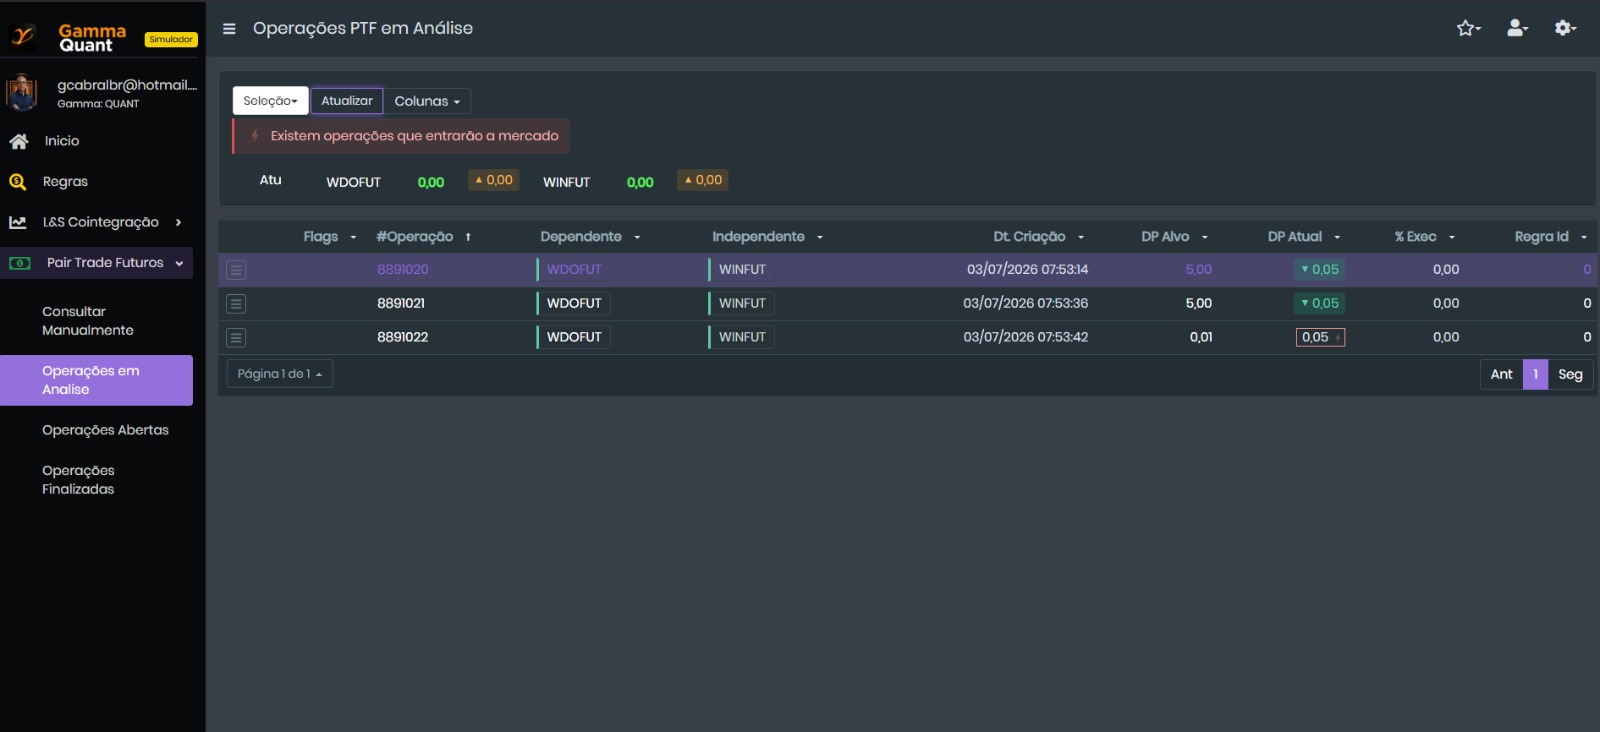Open the favorites star icon menu
The width and height of the screenshot is (1600, 732).
1468,28
